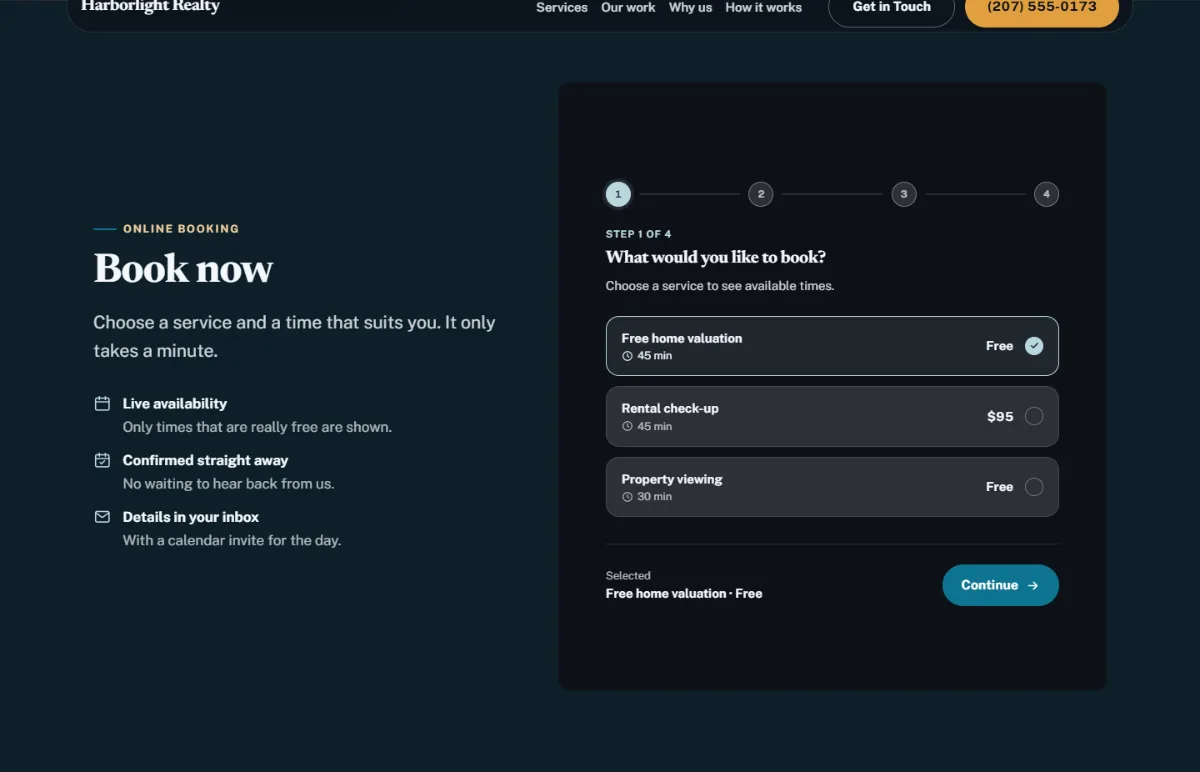
Task: Click the calendar icon beside Live availability
Action: click(x=102, y=404)
